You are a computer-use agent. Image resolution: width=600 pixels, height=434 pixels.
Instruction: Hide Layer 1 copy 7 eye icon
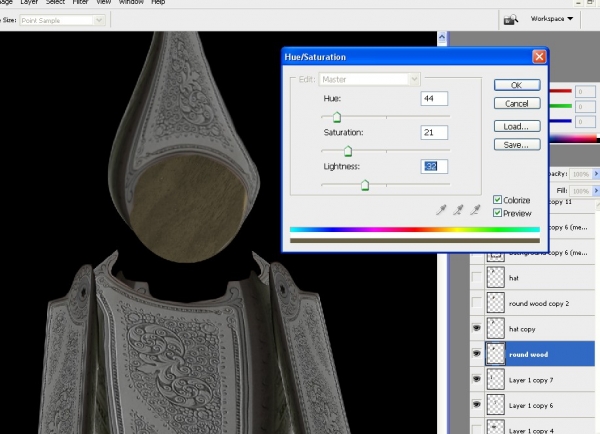[476, 379]
